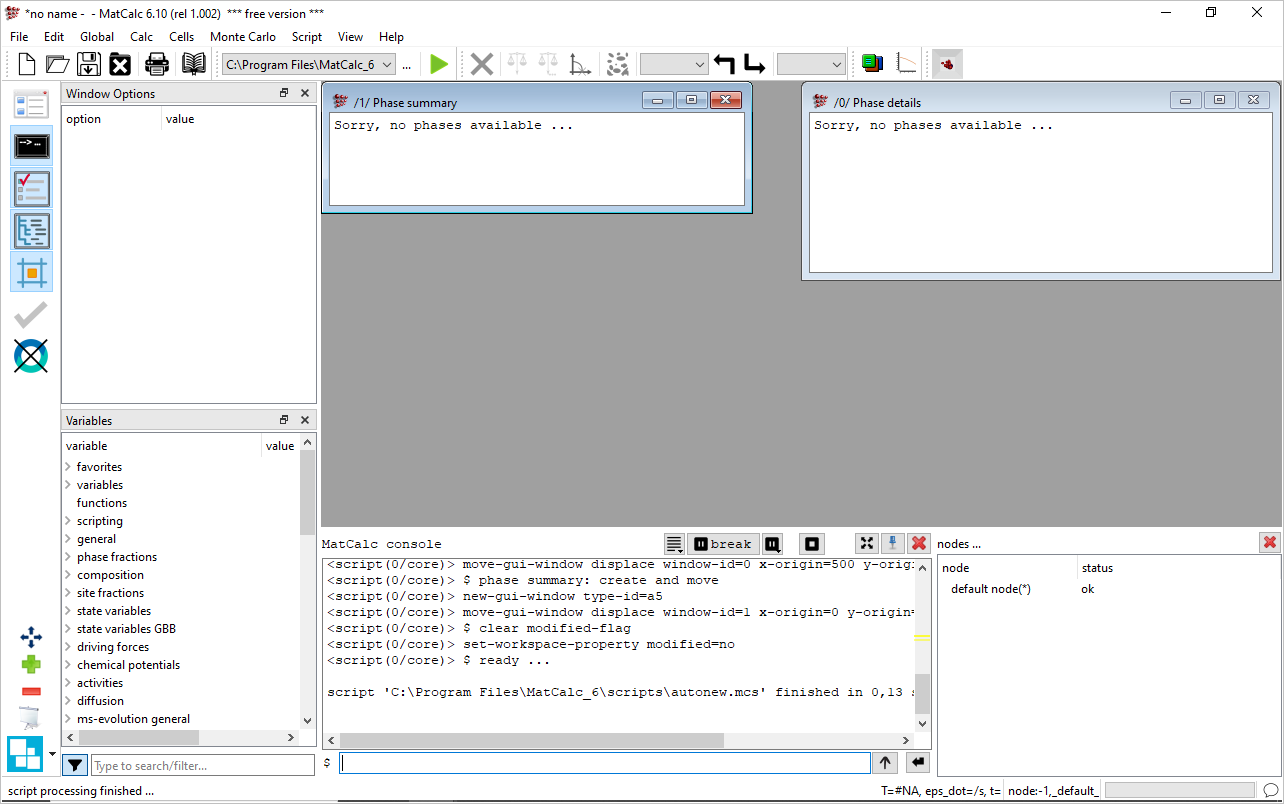Toggle the variables tree panel sidebar button
The height and width of the screenshot is (804, 1284).
click(x=31, y=230)
